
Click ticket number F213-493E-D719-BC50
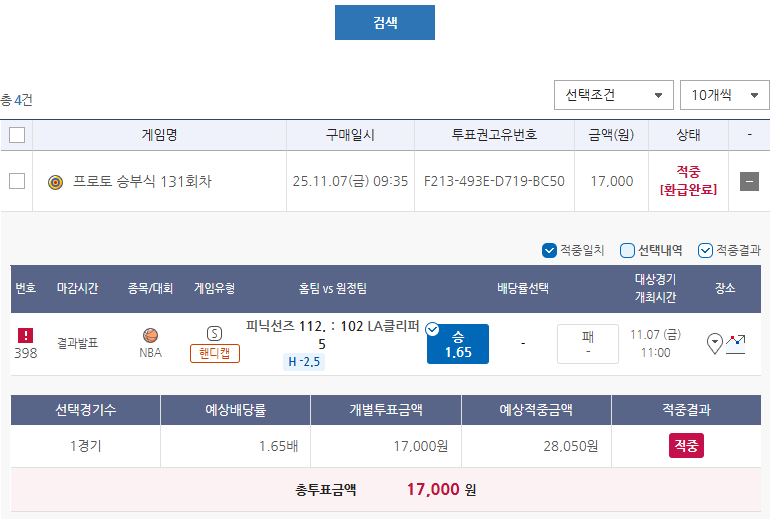point(494,181)
